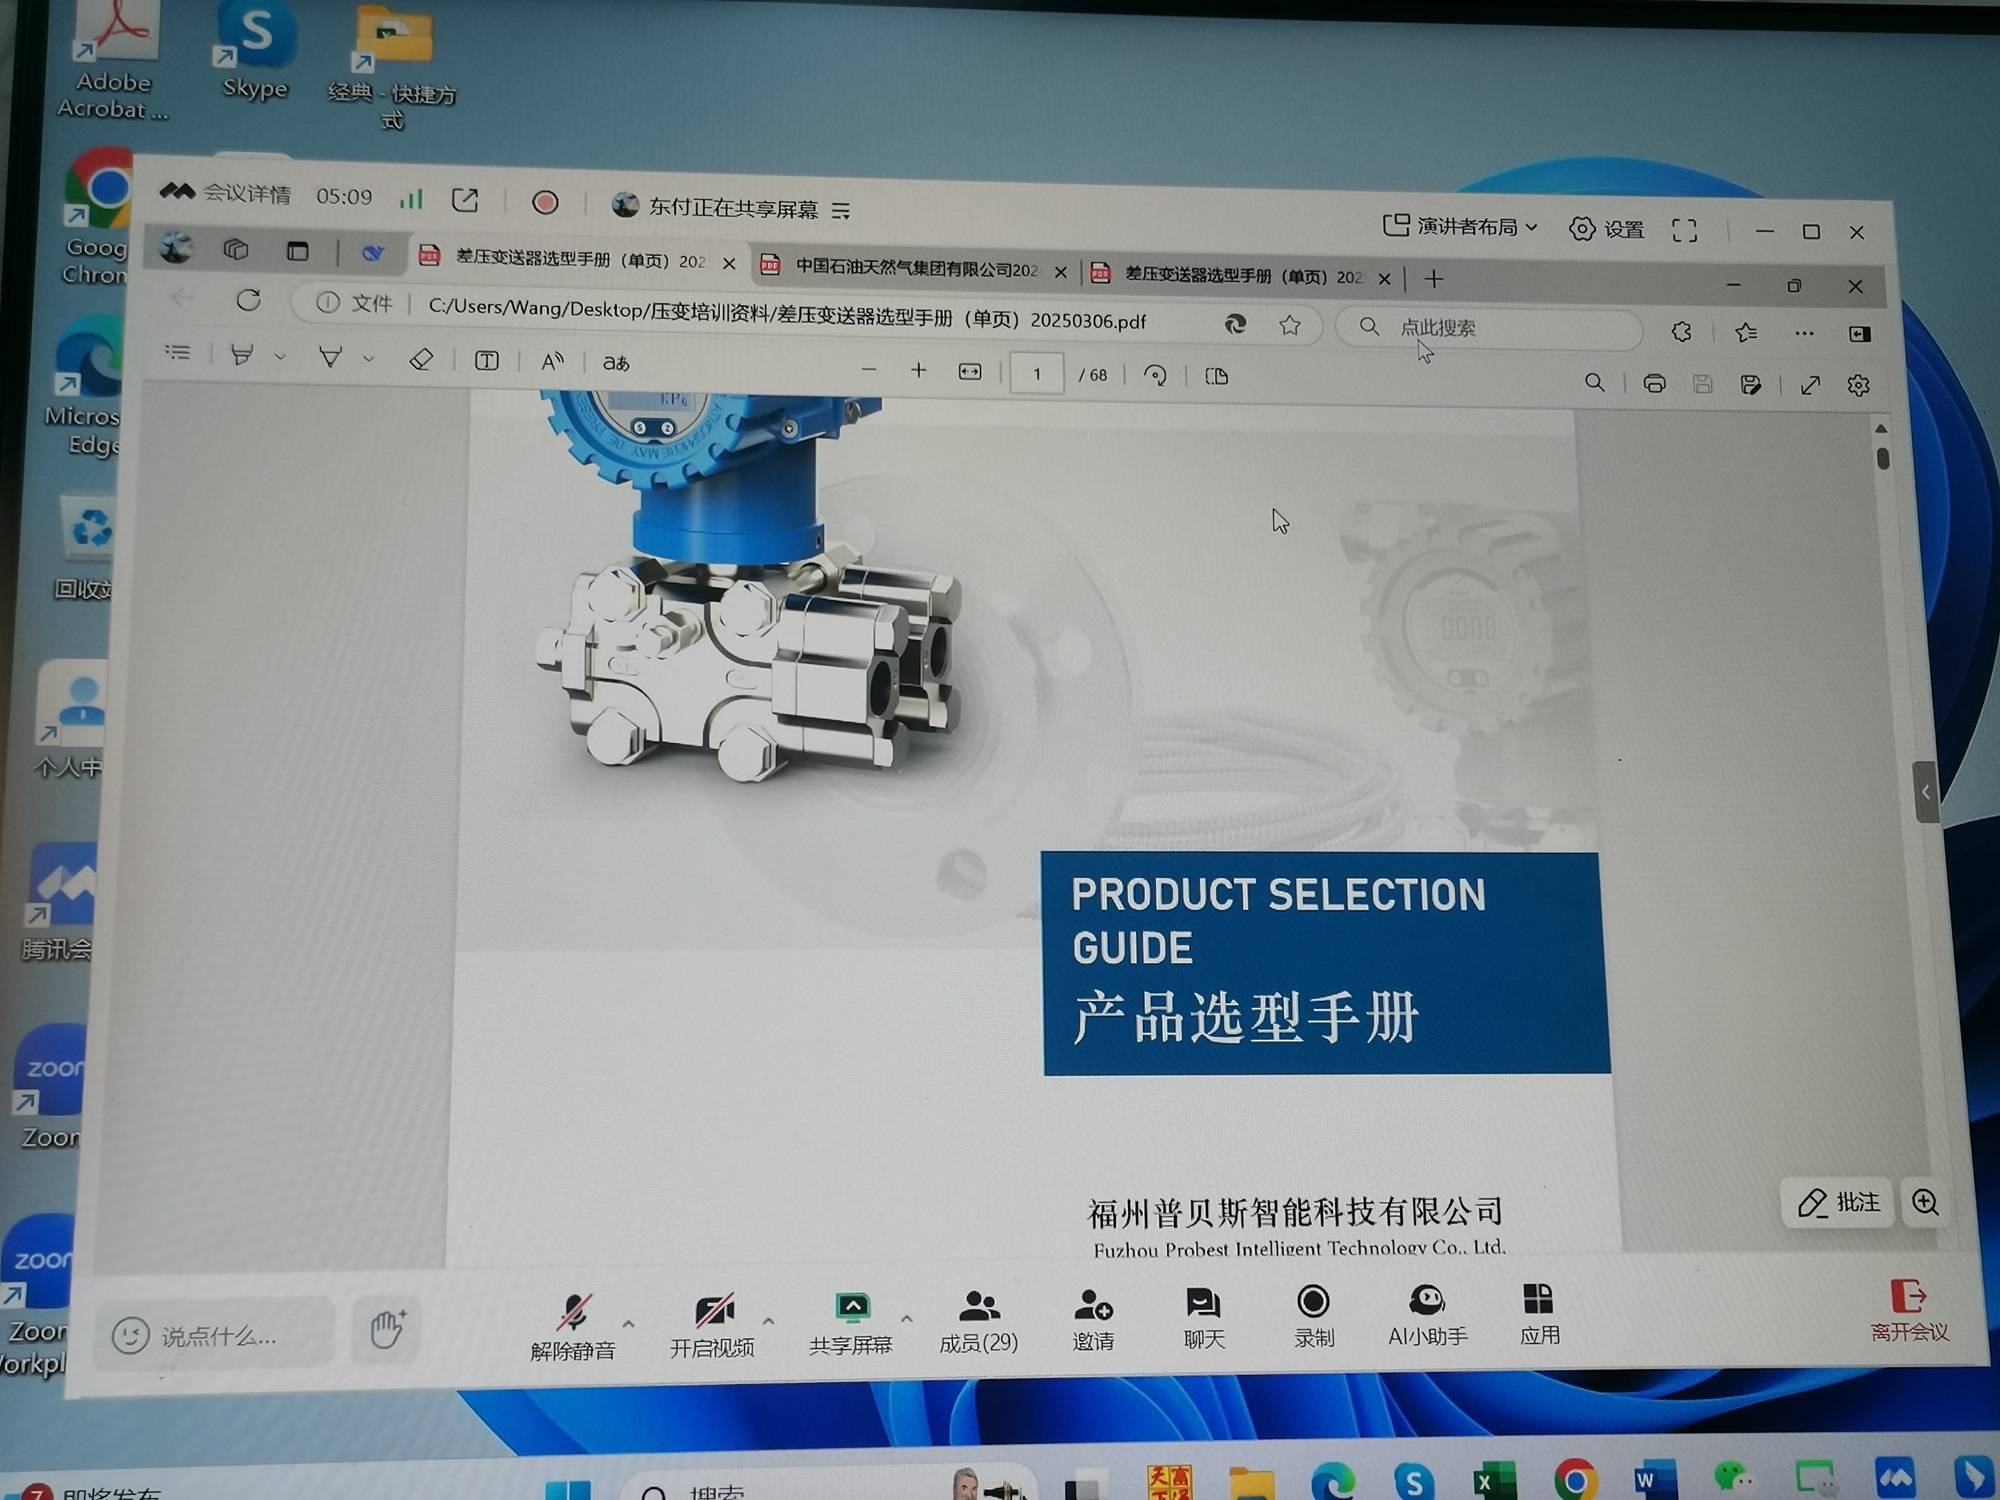Screen dimensions: 2000x1500
Task: Open the print icon in the PDF toolbar
Action: (1655, 383)
